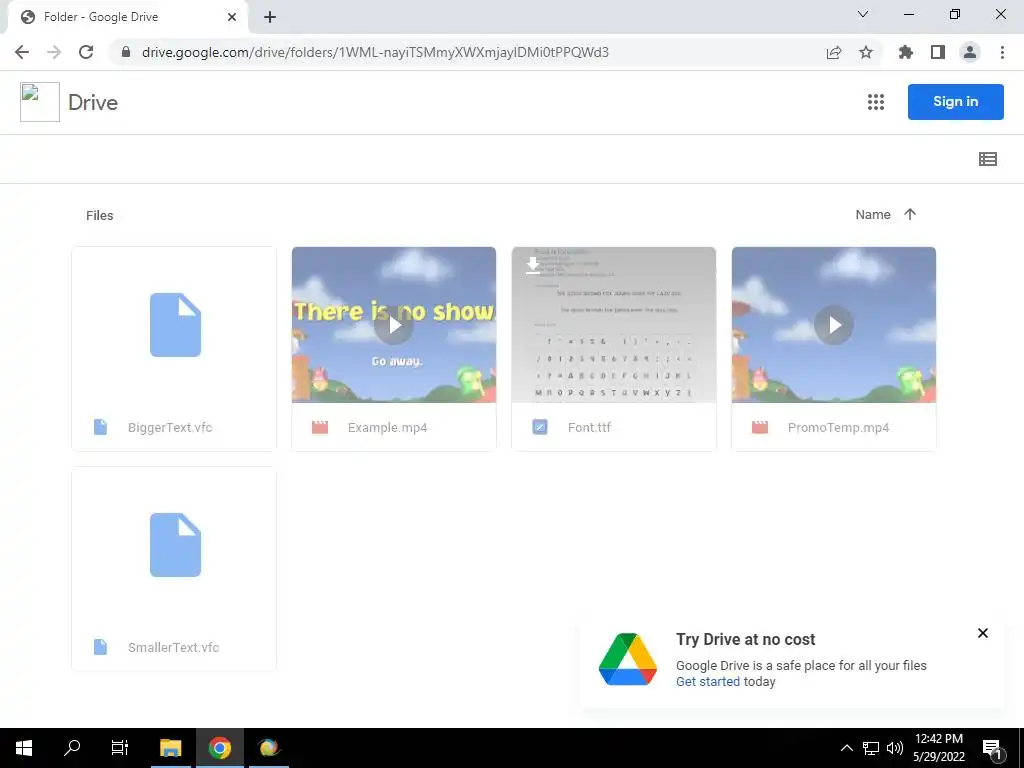Viewport: 1024px width, 768px height.
Task: Open the Chrome three-dot menu
Action: [1002, 52]
